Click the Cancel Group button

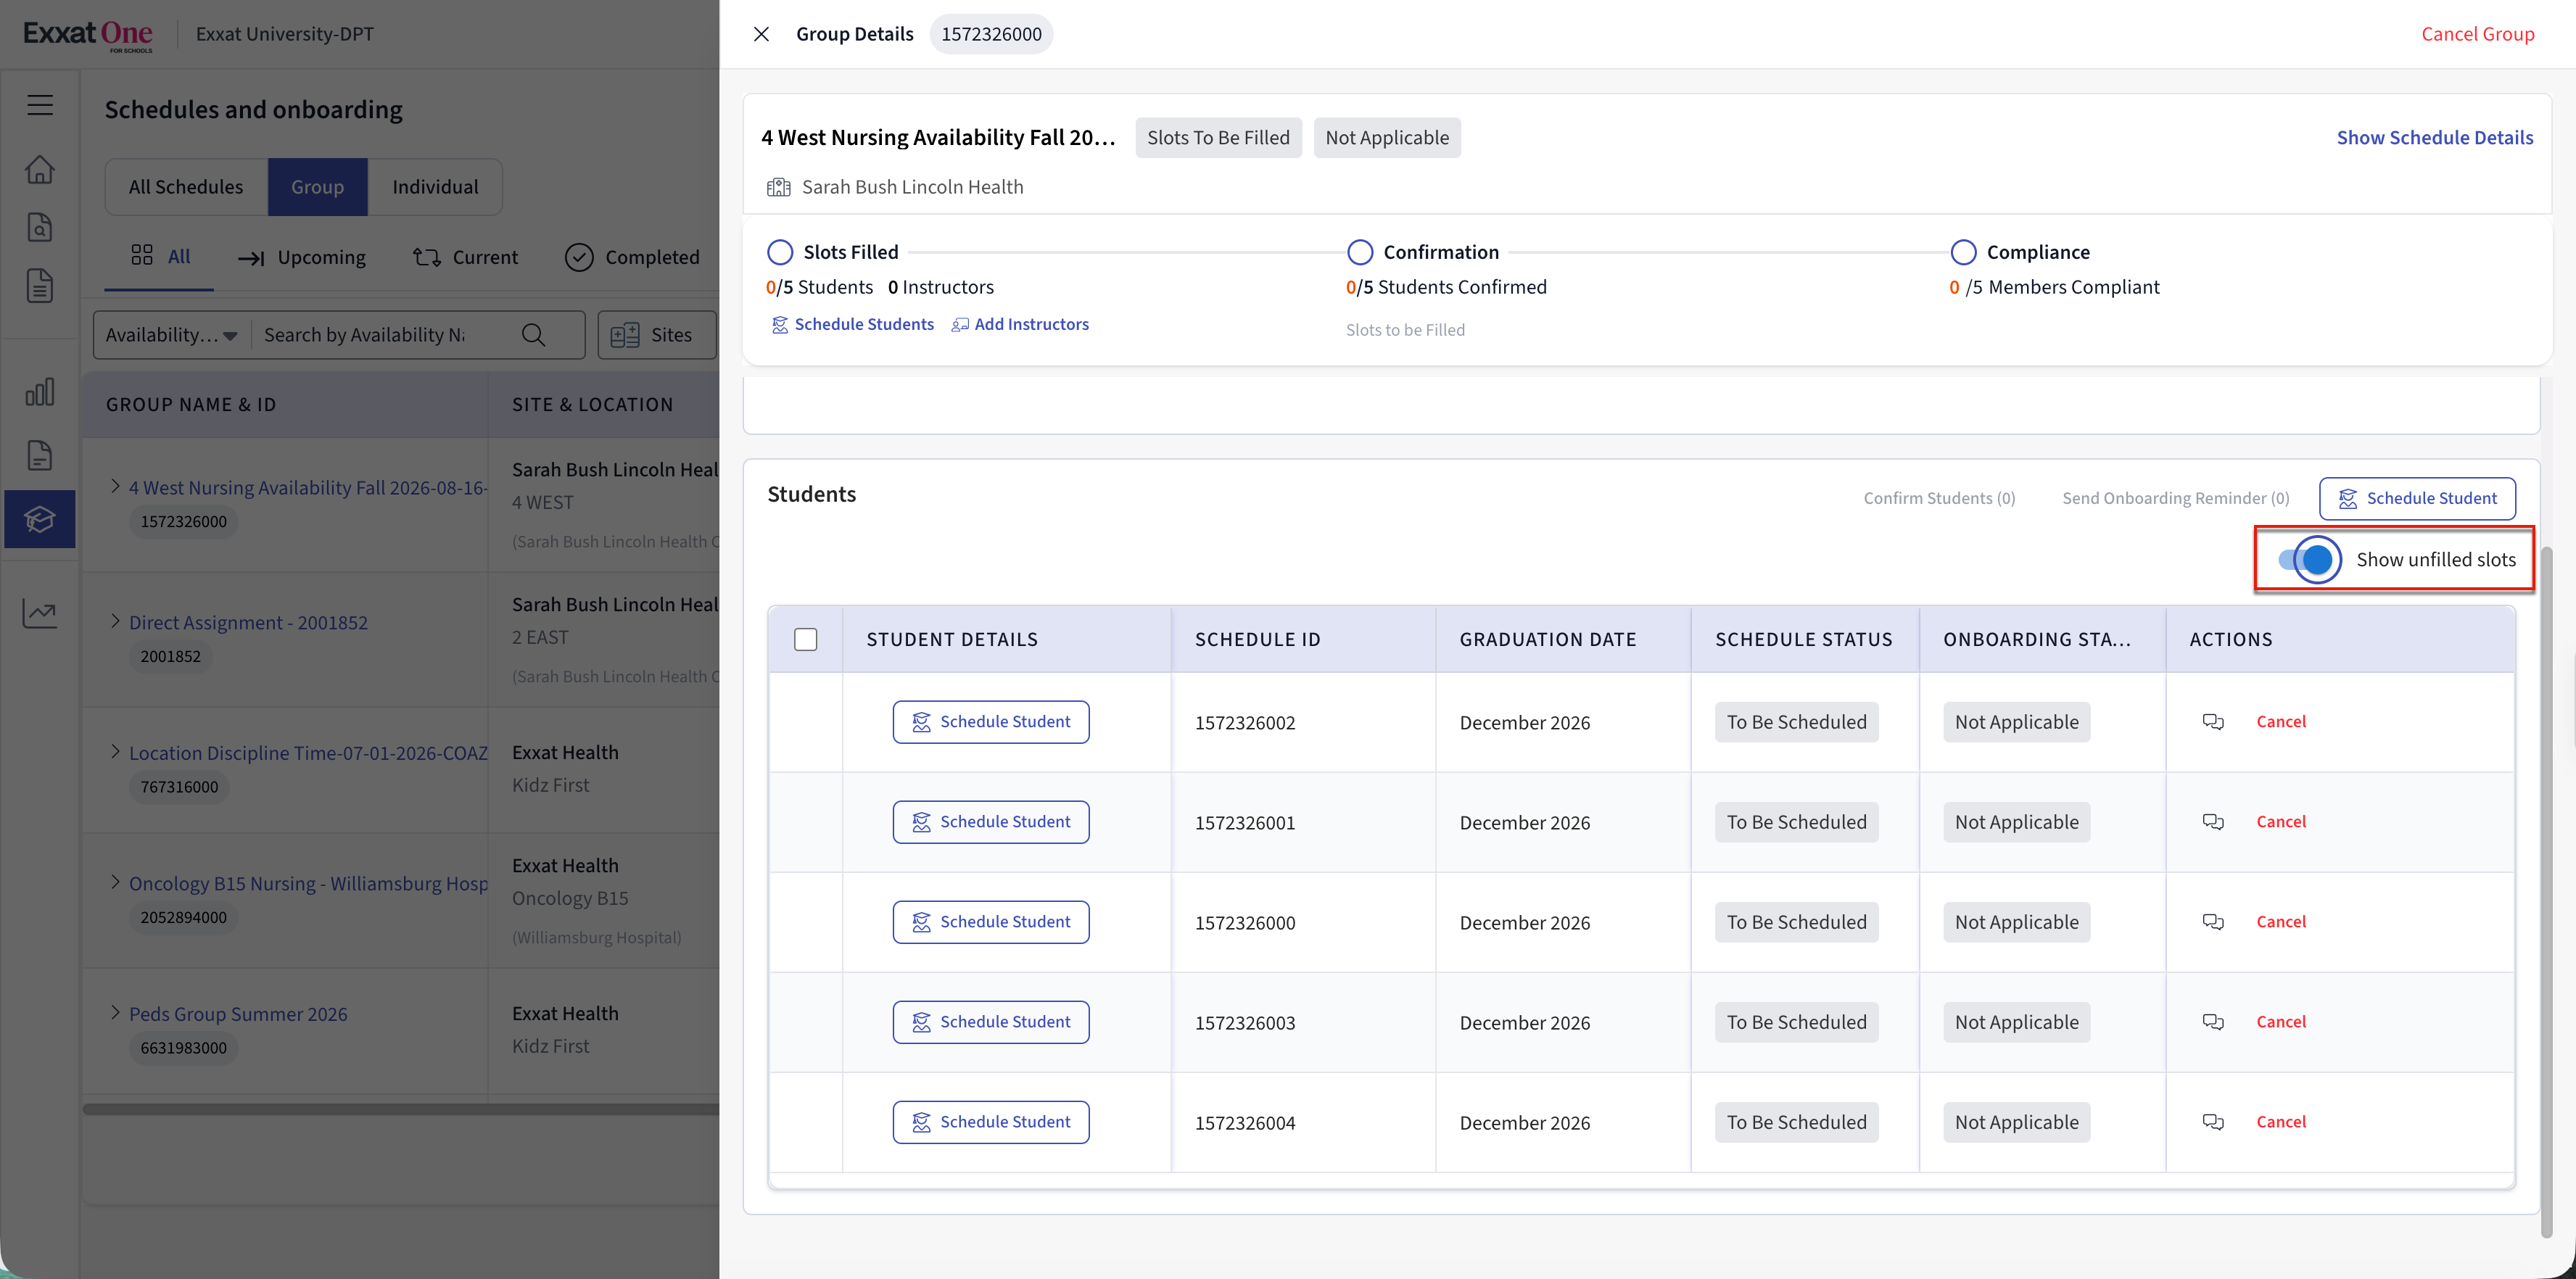(x=2477, y=34)
